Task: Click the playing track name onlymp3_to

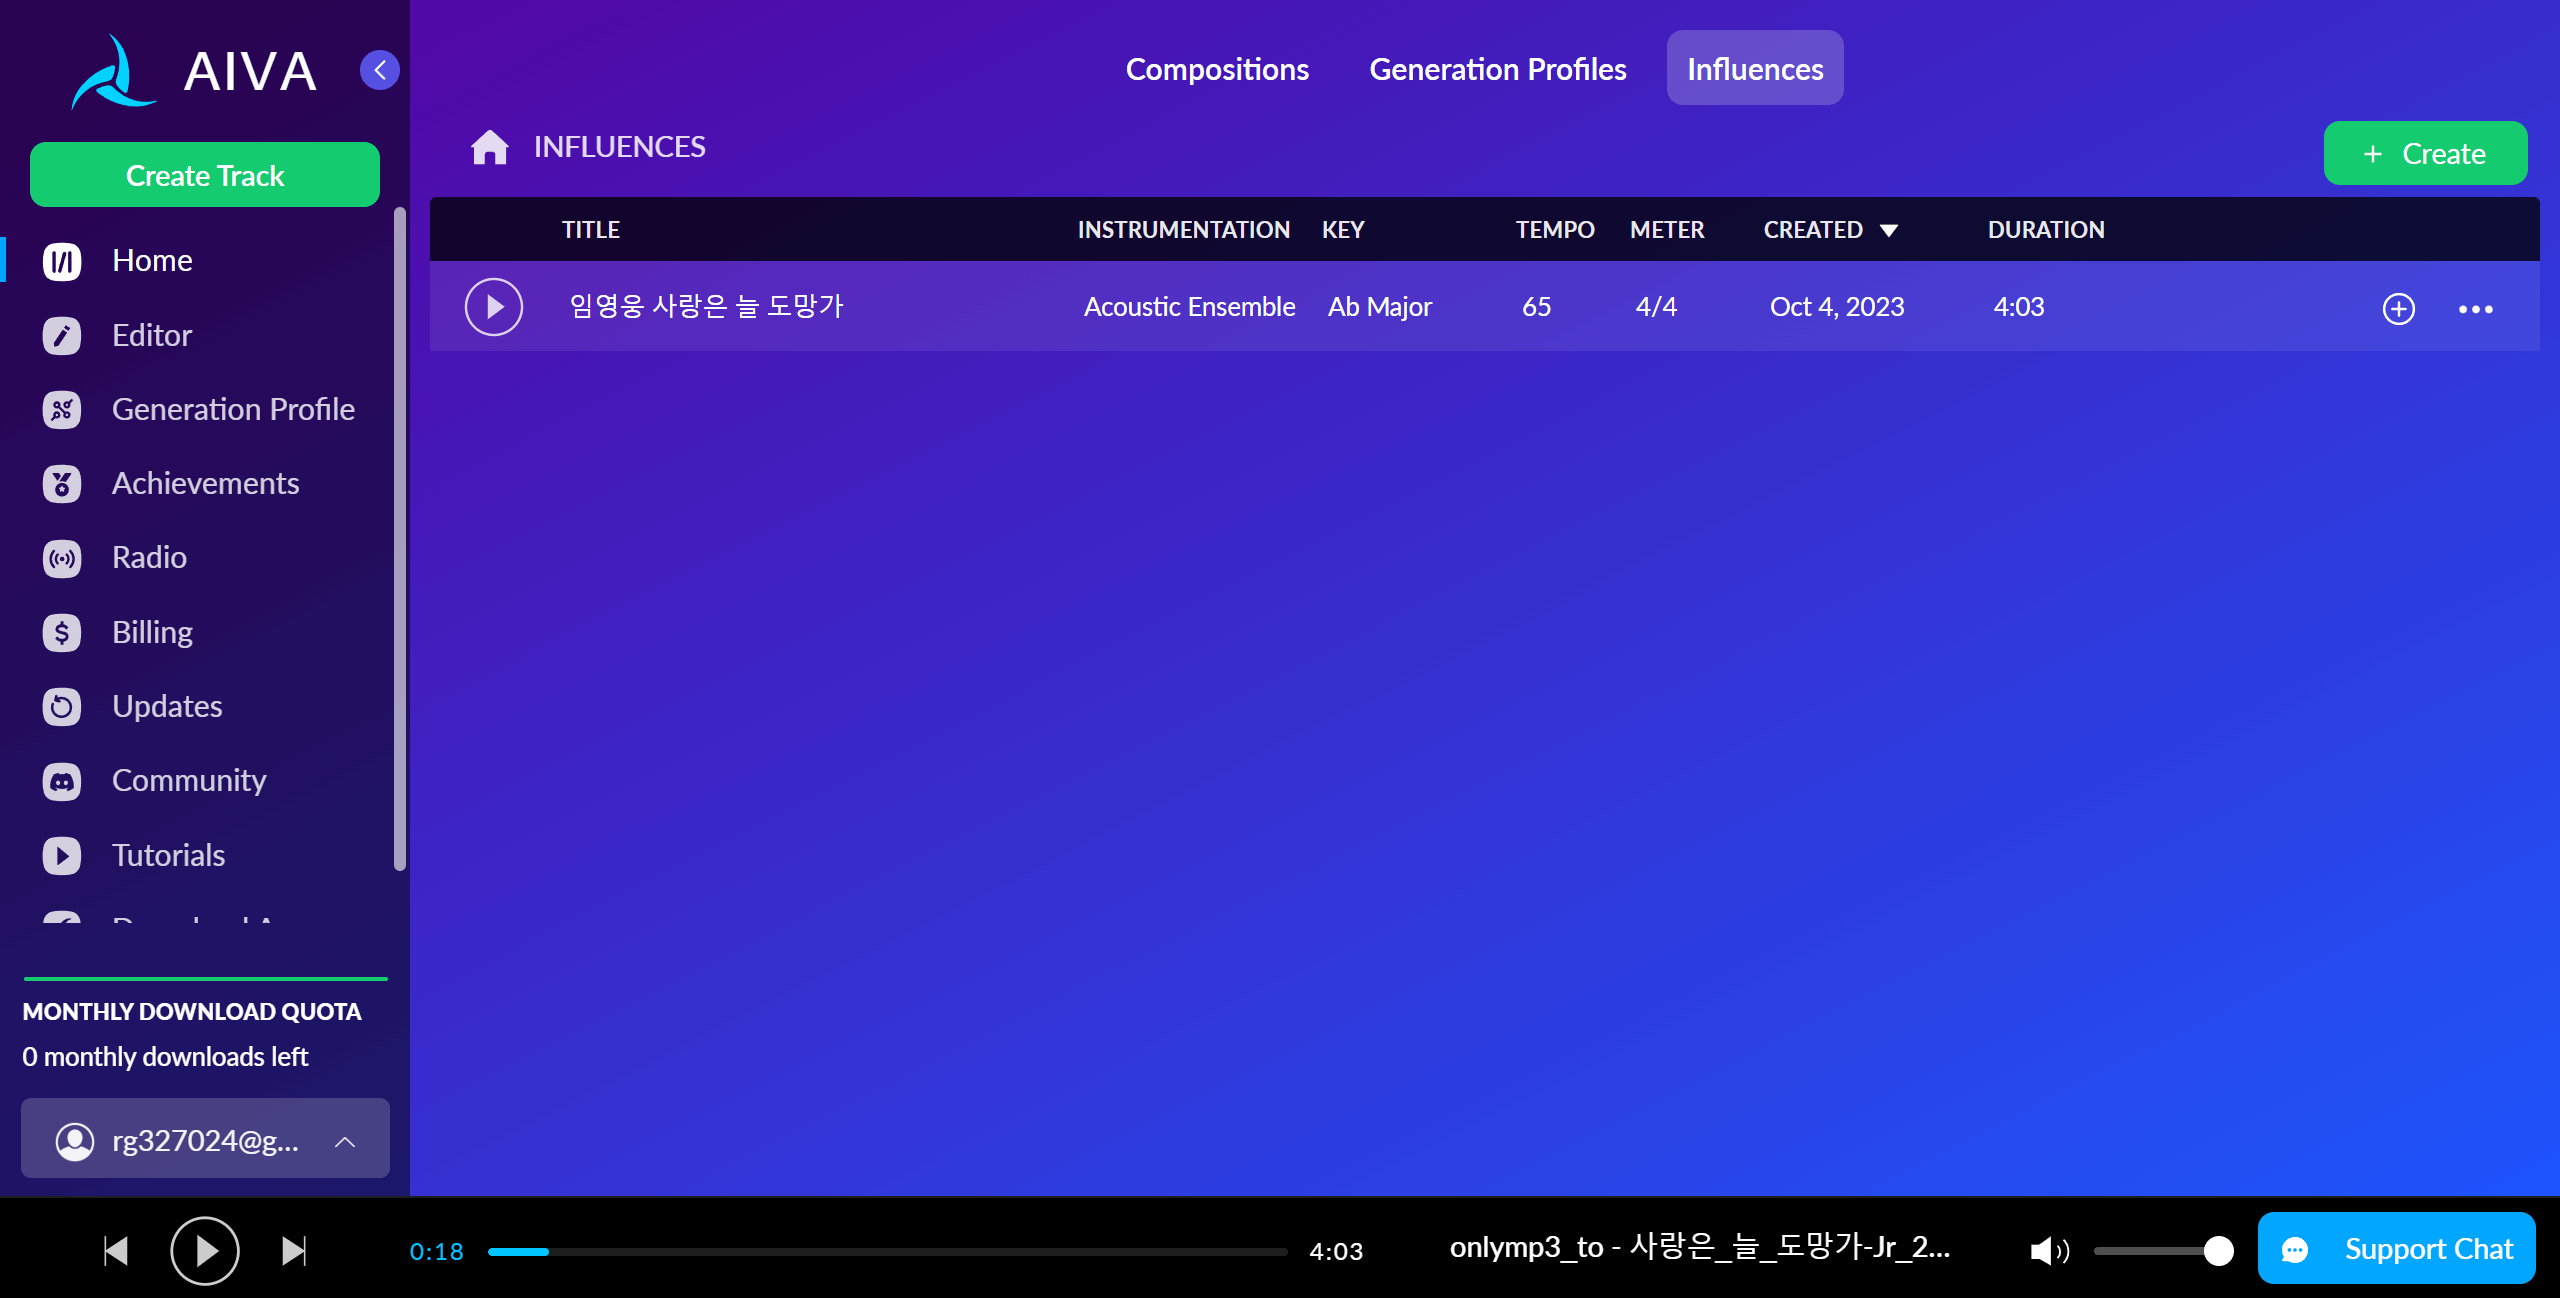Action: (x=1699, y=1247)
